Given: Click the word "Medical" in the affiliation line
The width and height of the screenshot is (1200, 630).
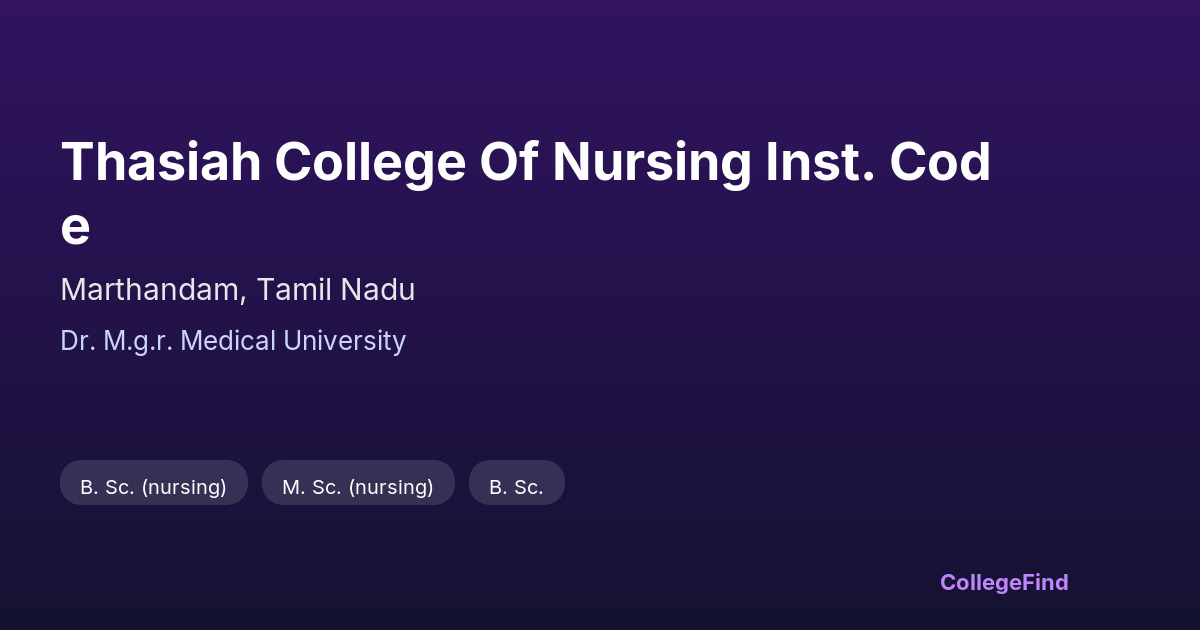Looking at the screenshot, I should (229, 341).
